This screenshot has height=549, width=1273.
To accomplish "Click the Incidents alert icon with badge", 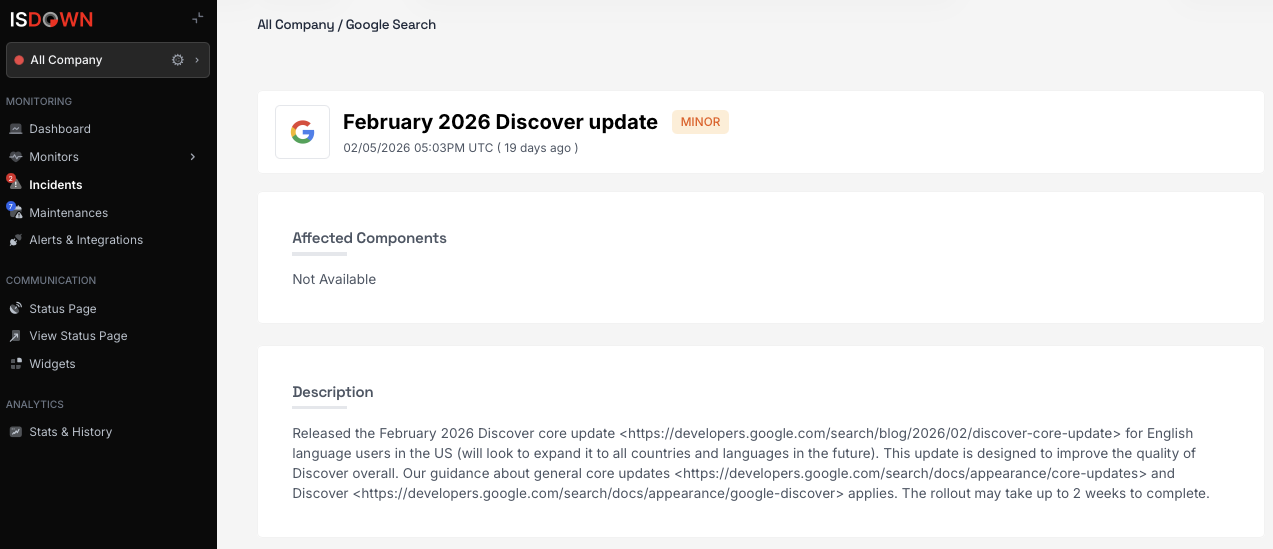I will (15, 185).
